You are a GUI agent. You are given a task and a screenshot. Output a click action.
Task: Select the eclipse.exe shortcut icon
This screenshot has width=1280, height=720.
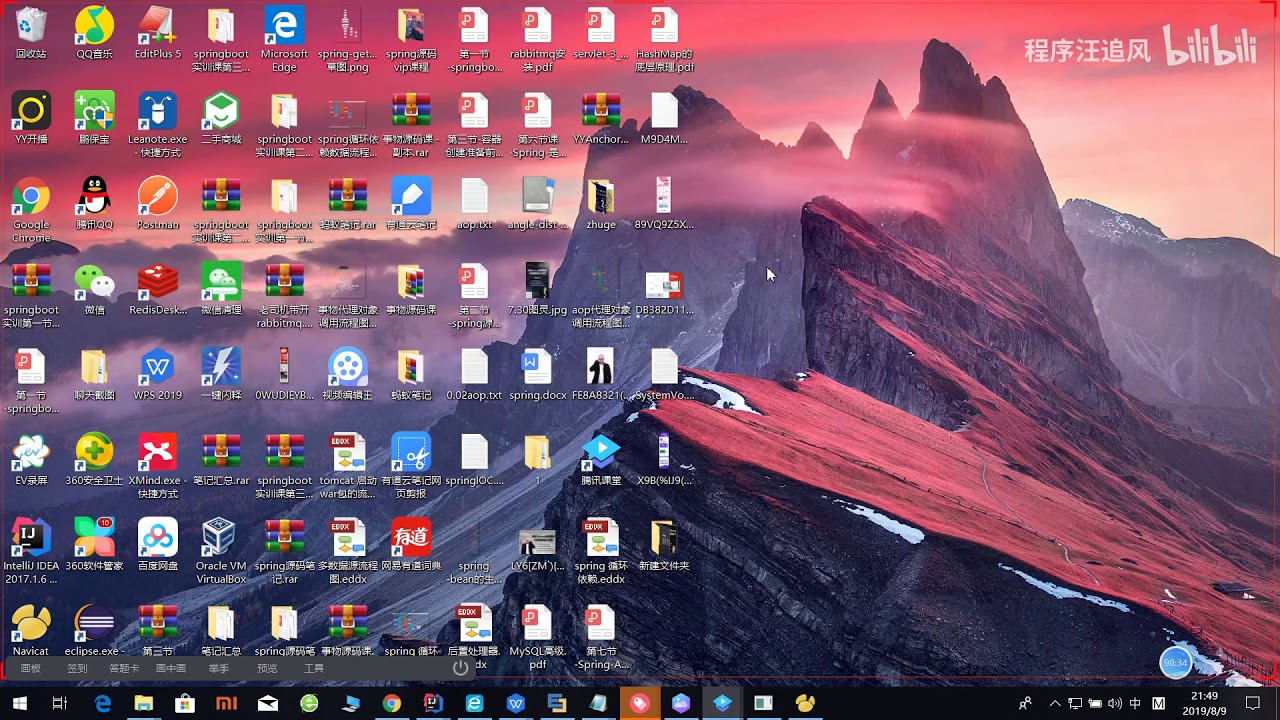(x=94, y=629)
